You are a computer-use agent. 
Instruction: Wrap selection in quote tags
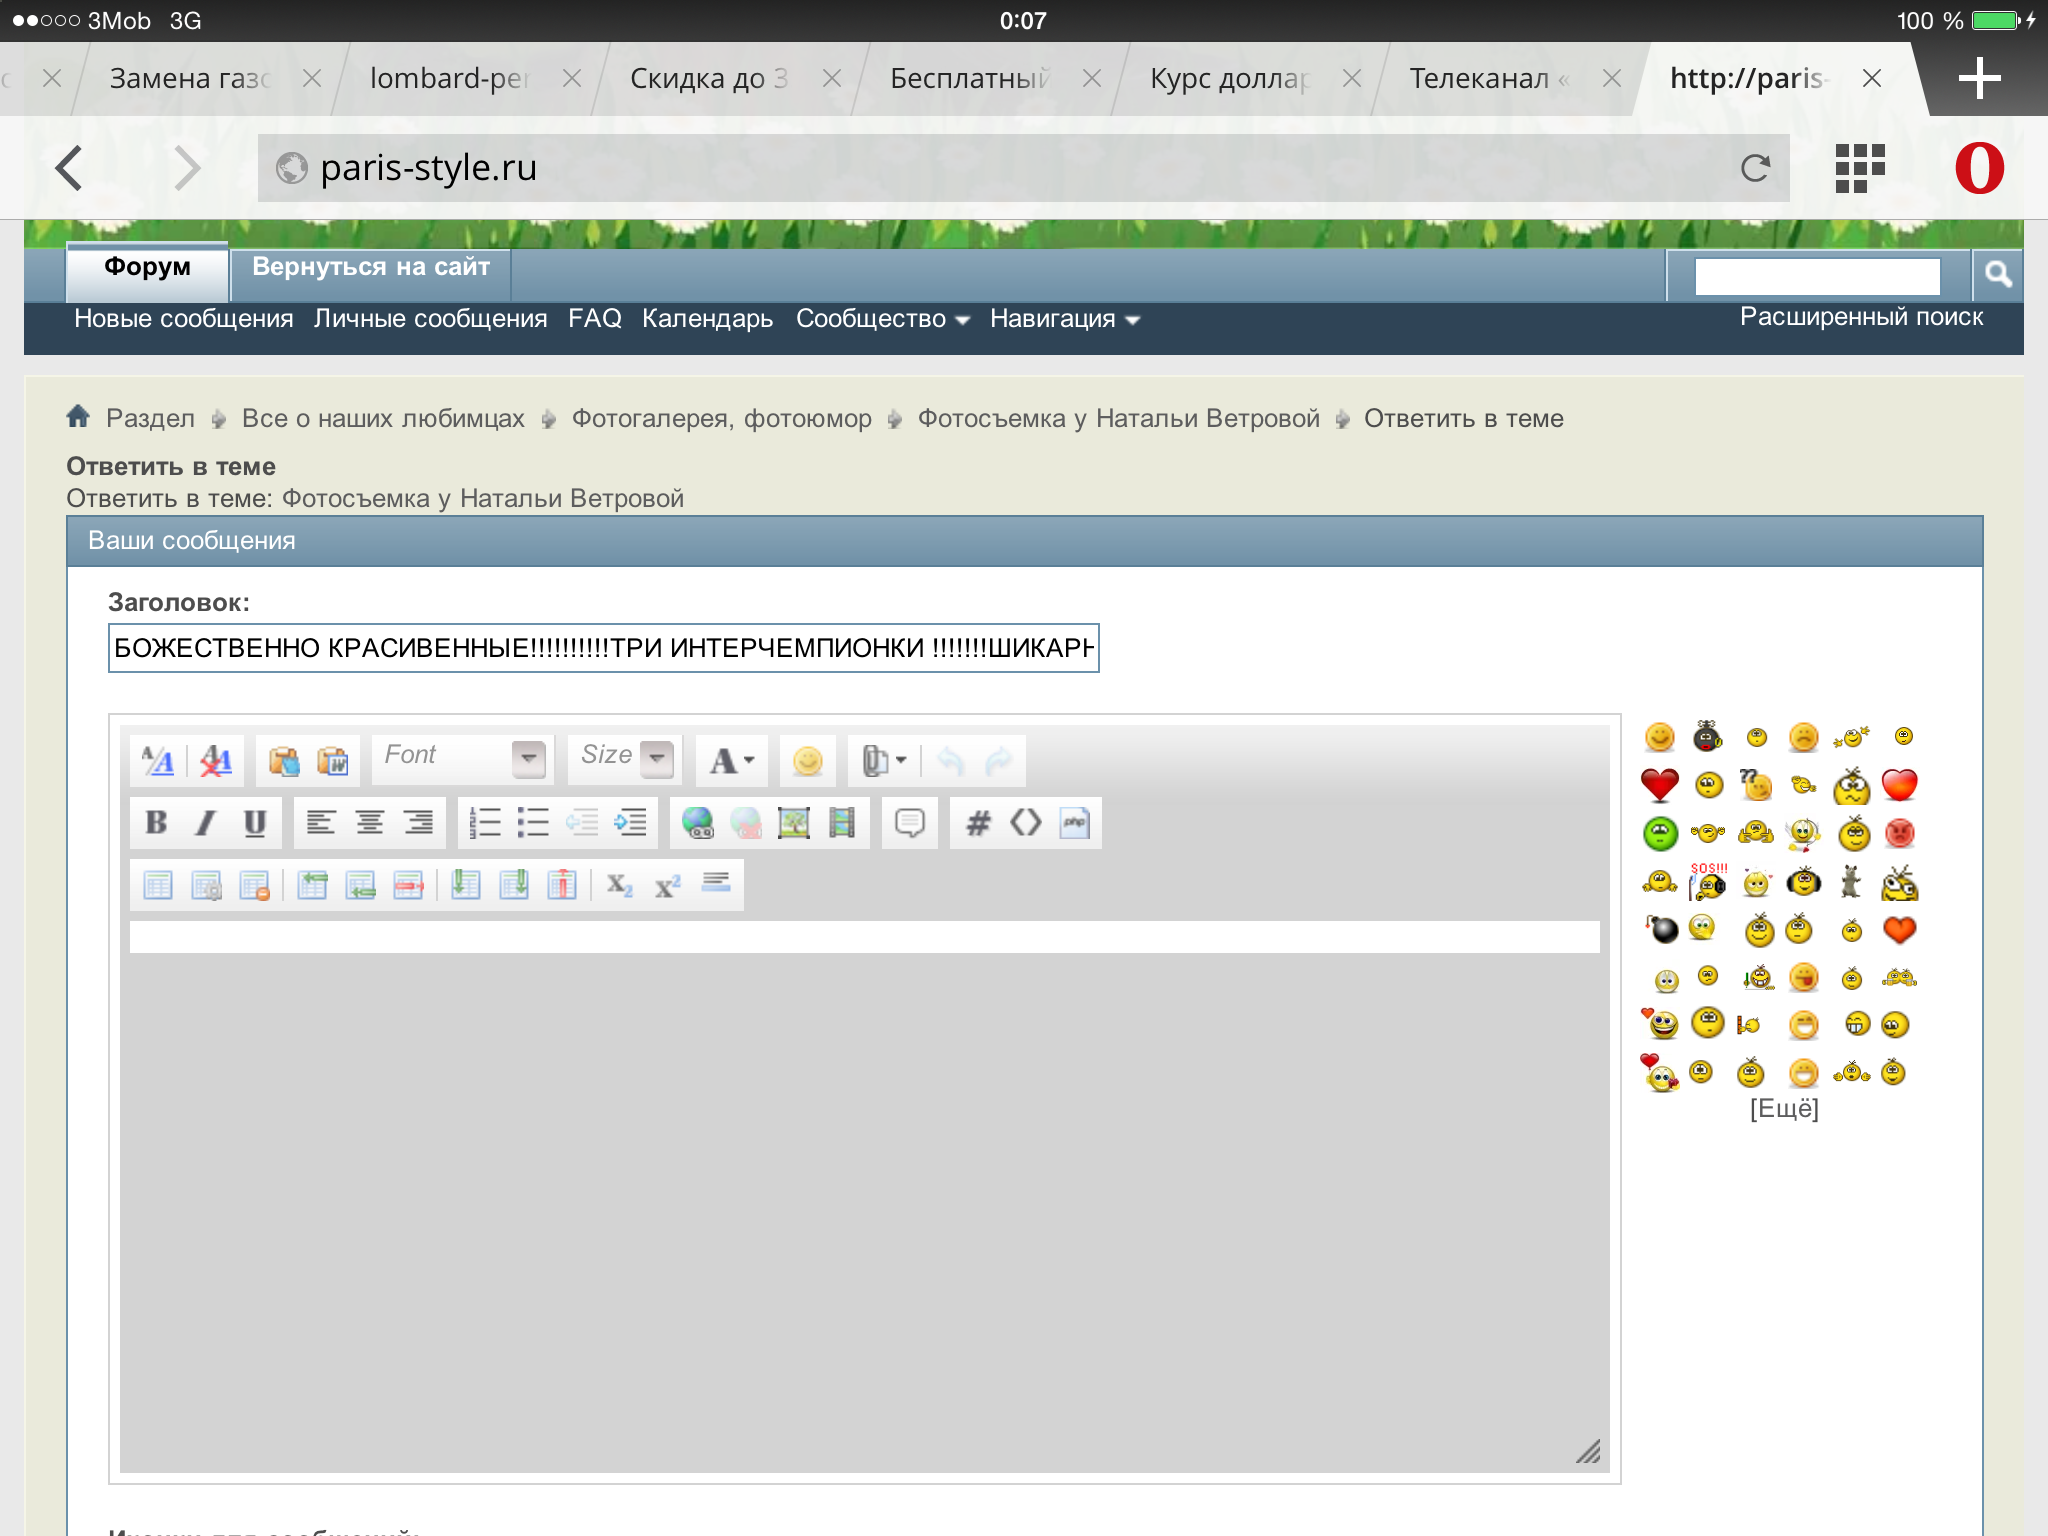click(910, 823)
